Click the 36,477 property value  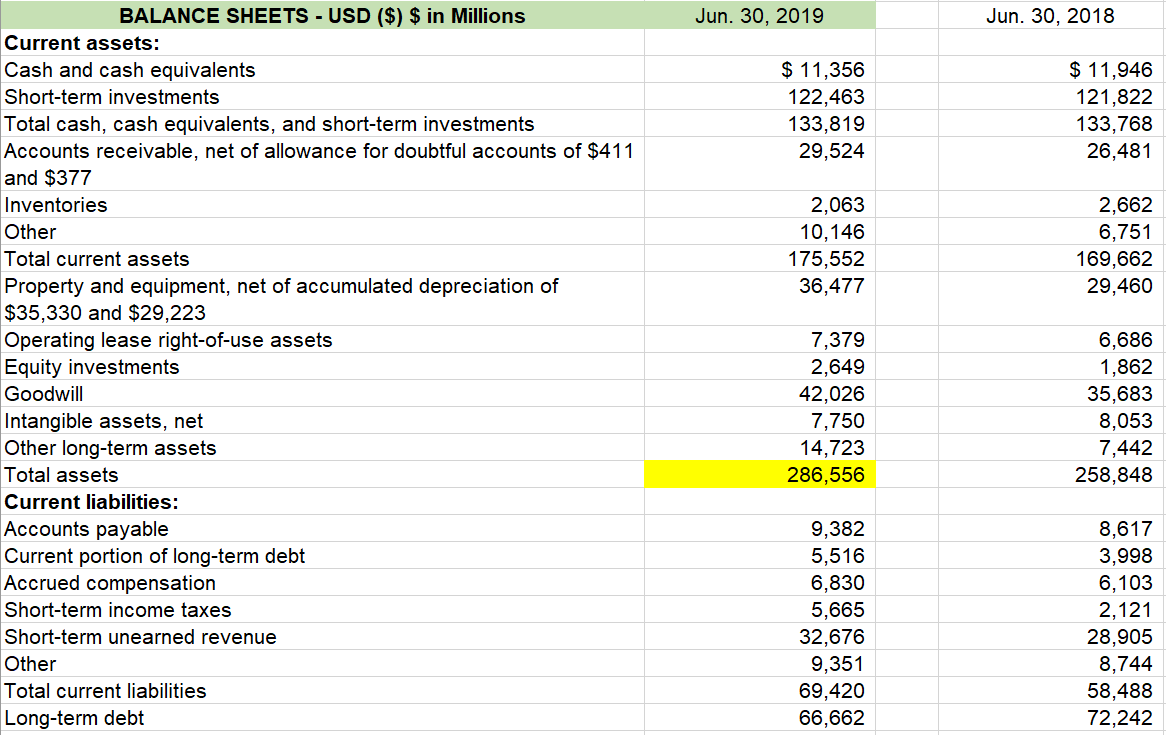click(832, 286)
